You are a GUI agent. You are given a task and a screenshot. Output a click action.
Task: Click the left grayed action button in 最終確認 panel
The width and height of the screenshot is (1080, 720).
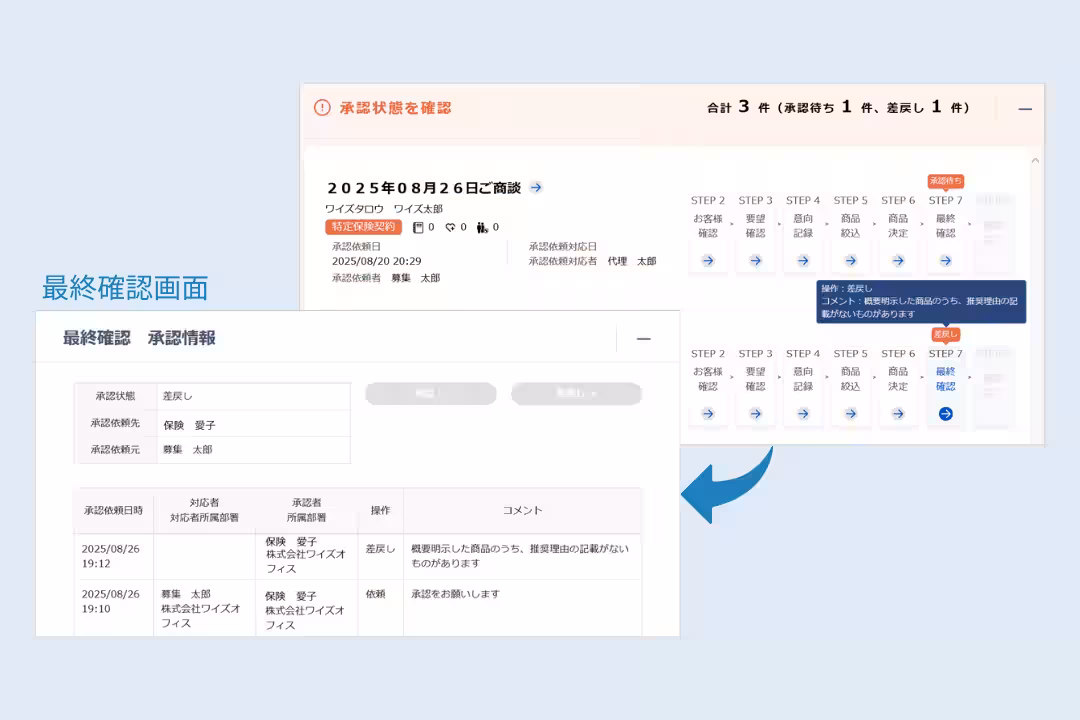coord(430,393)
